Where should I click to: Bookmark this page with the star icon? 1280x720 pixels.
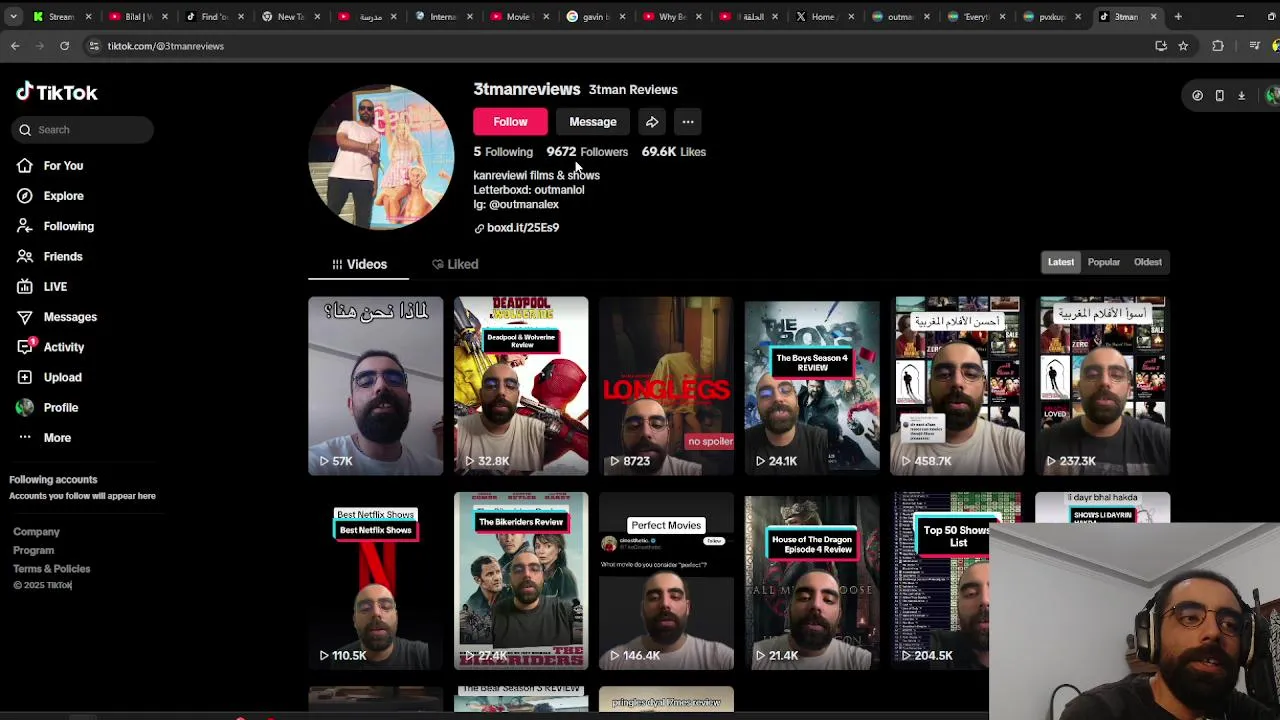(x=1183, y=46)
